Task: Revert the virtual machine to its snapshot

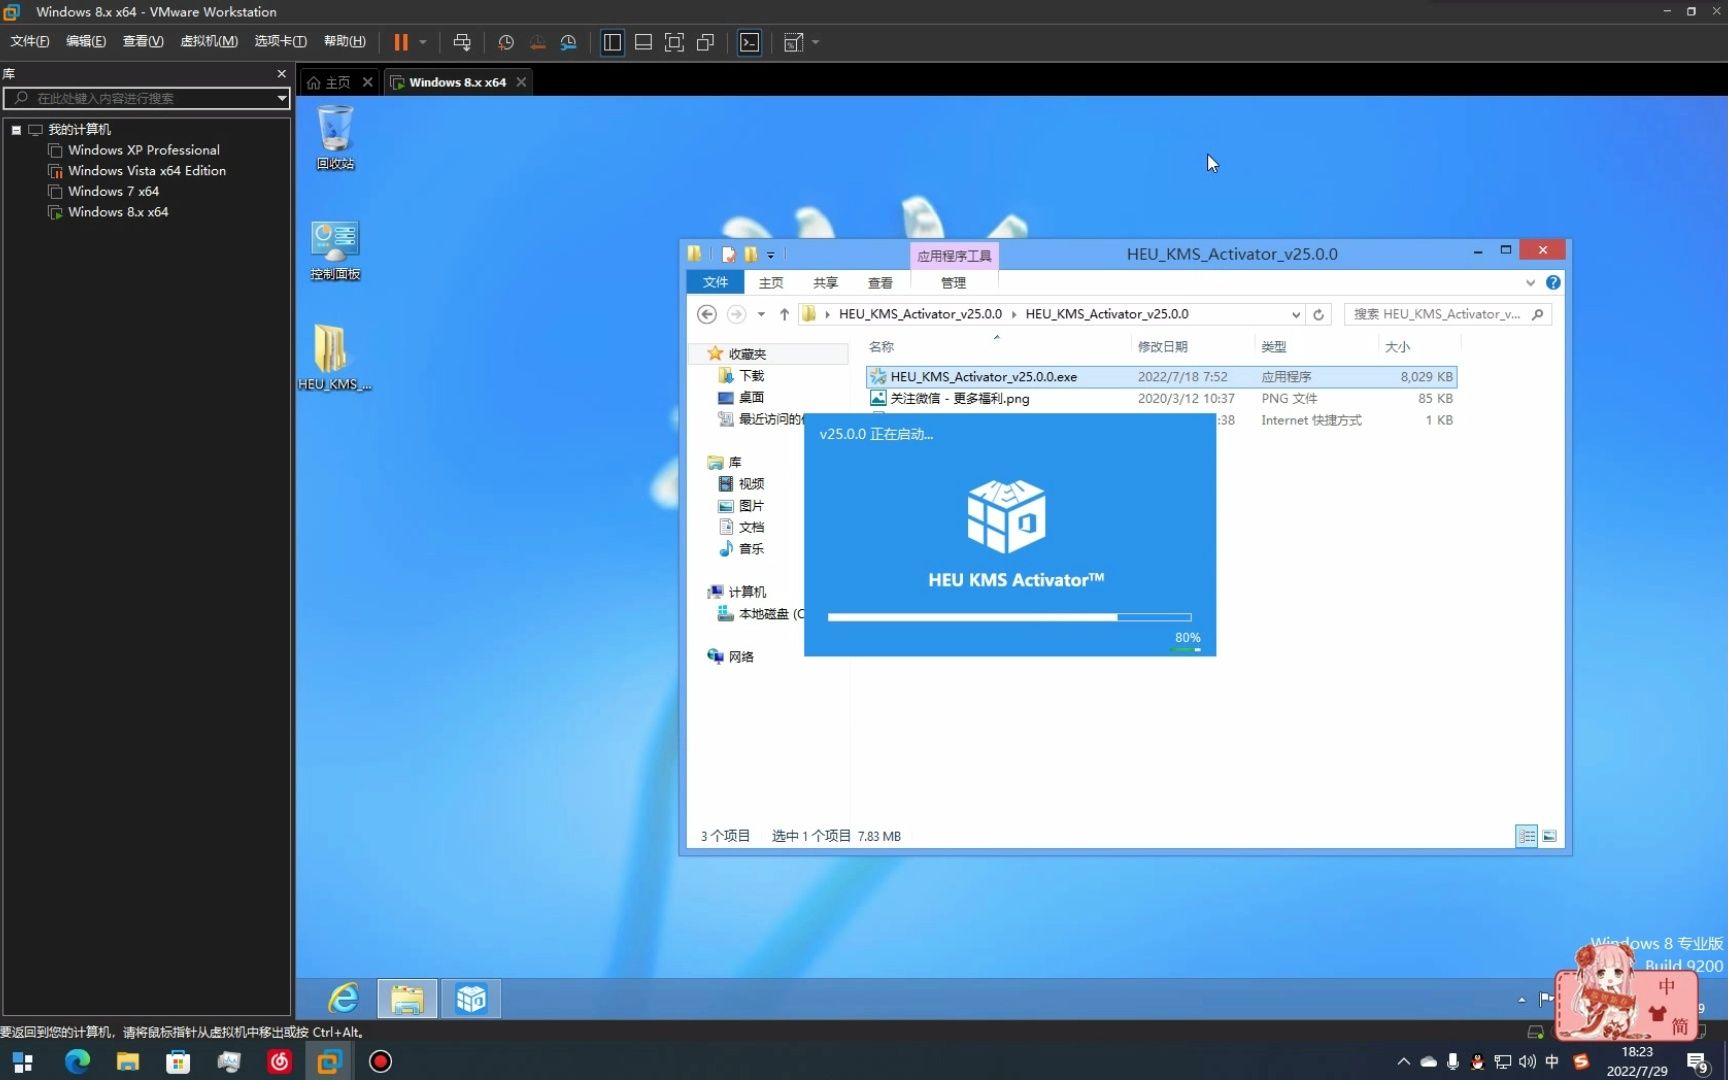Action: [537, 42]
